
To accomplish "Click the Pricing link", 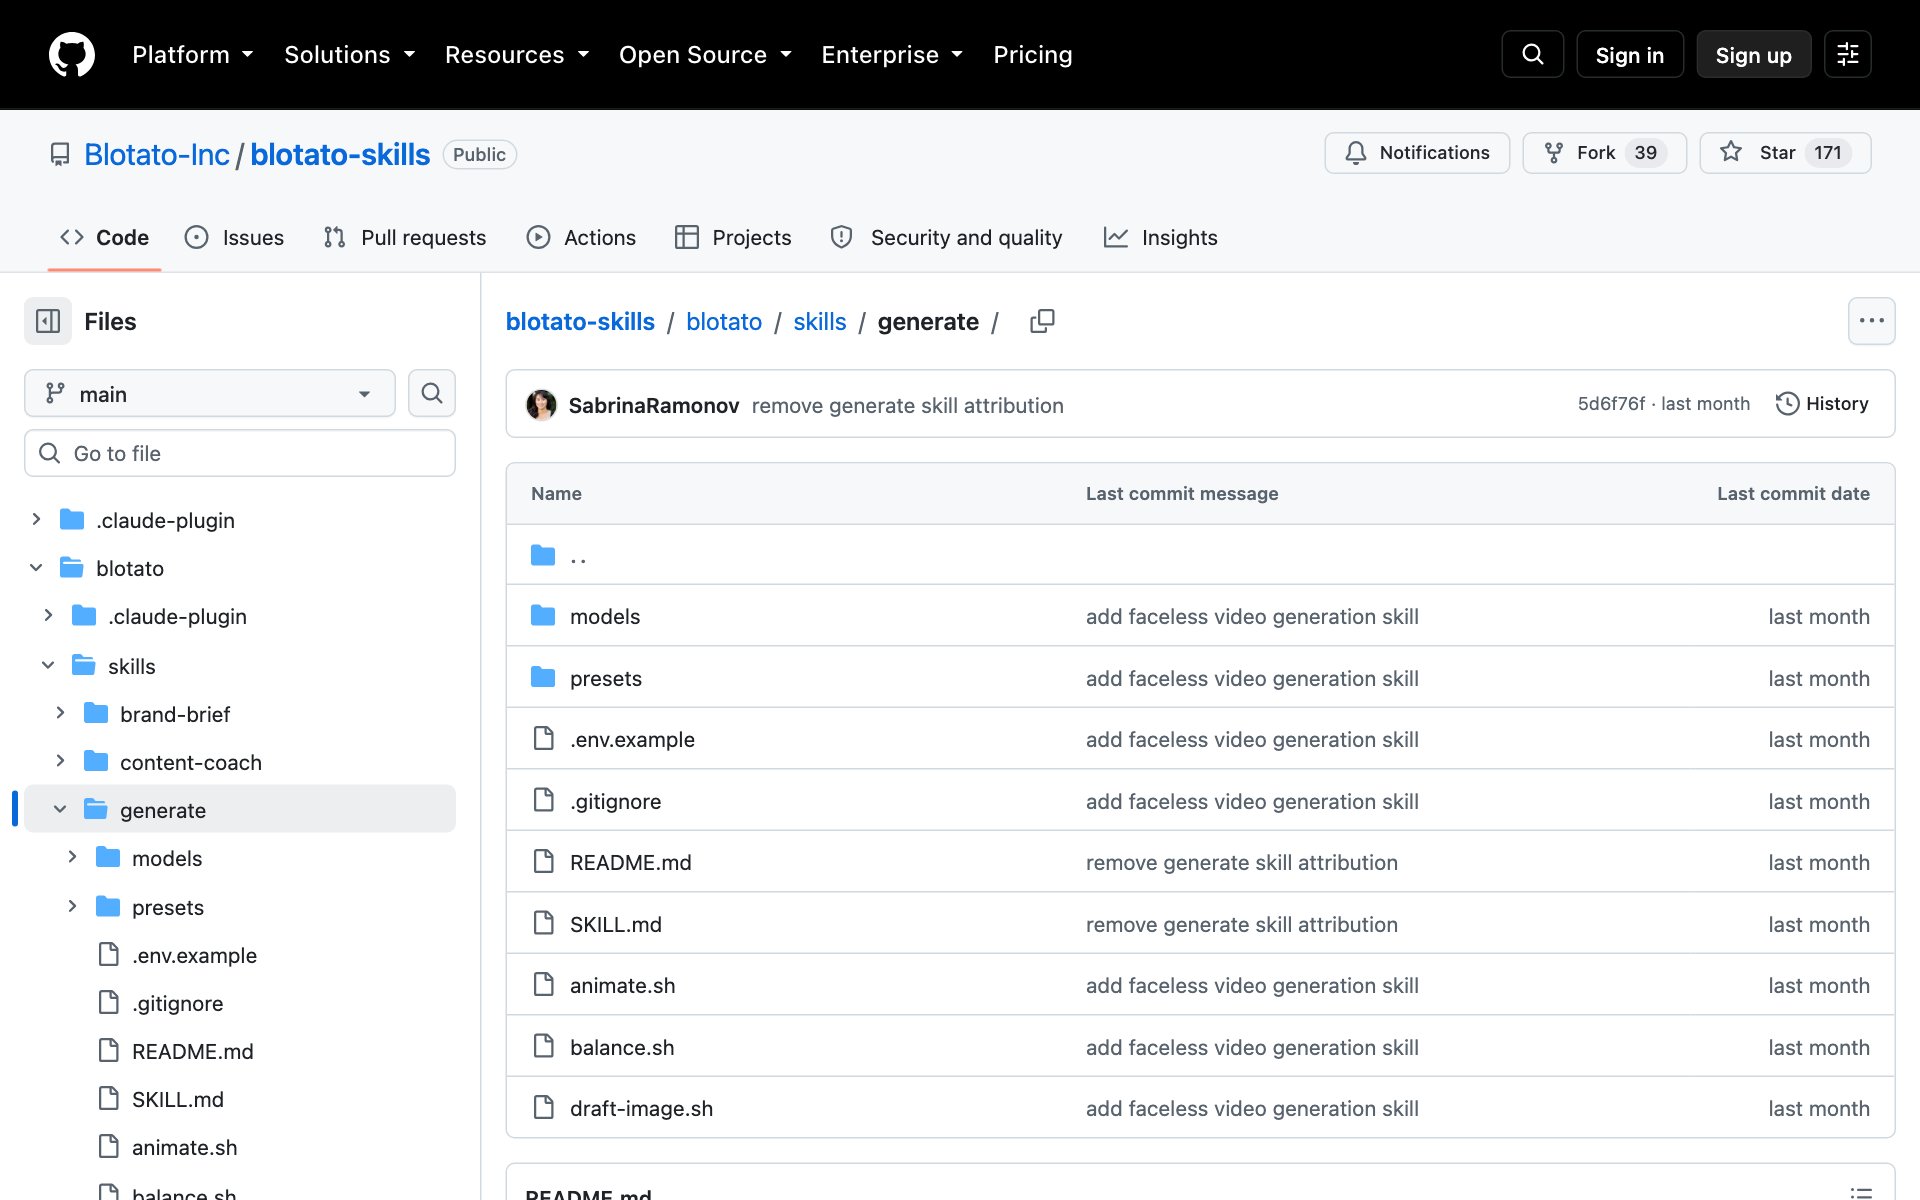I will 1032,54.
